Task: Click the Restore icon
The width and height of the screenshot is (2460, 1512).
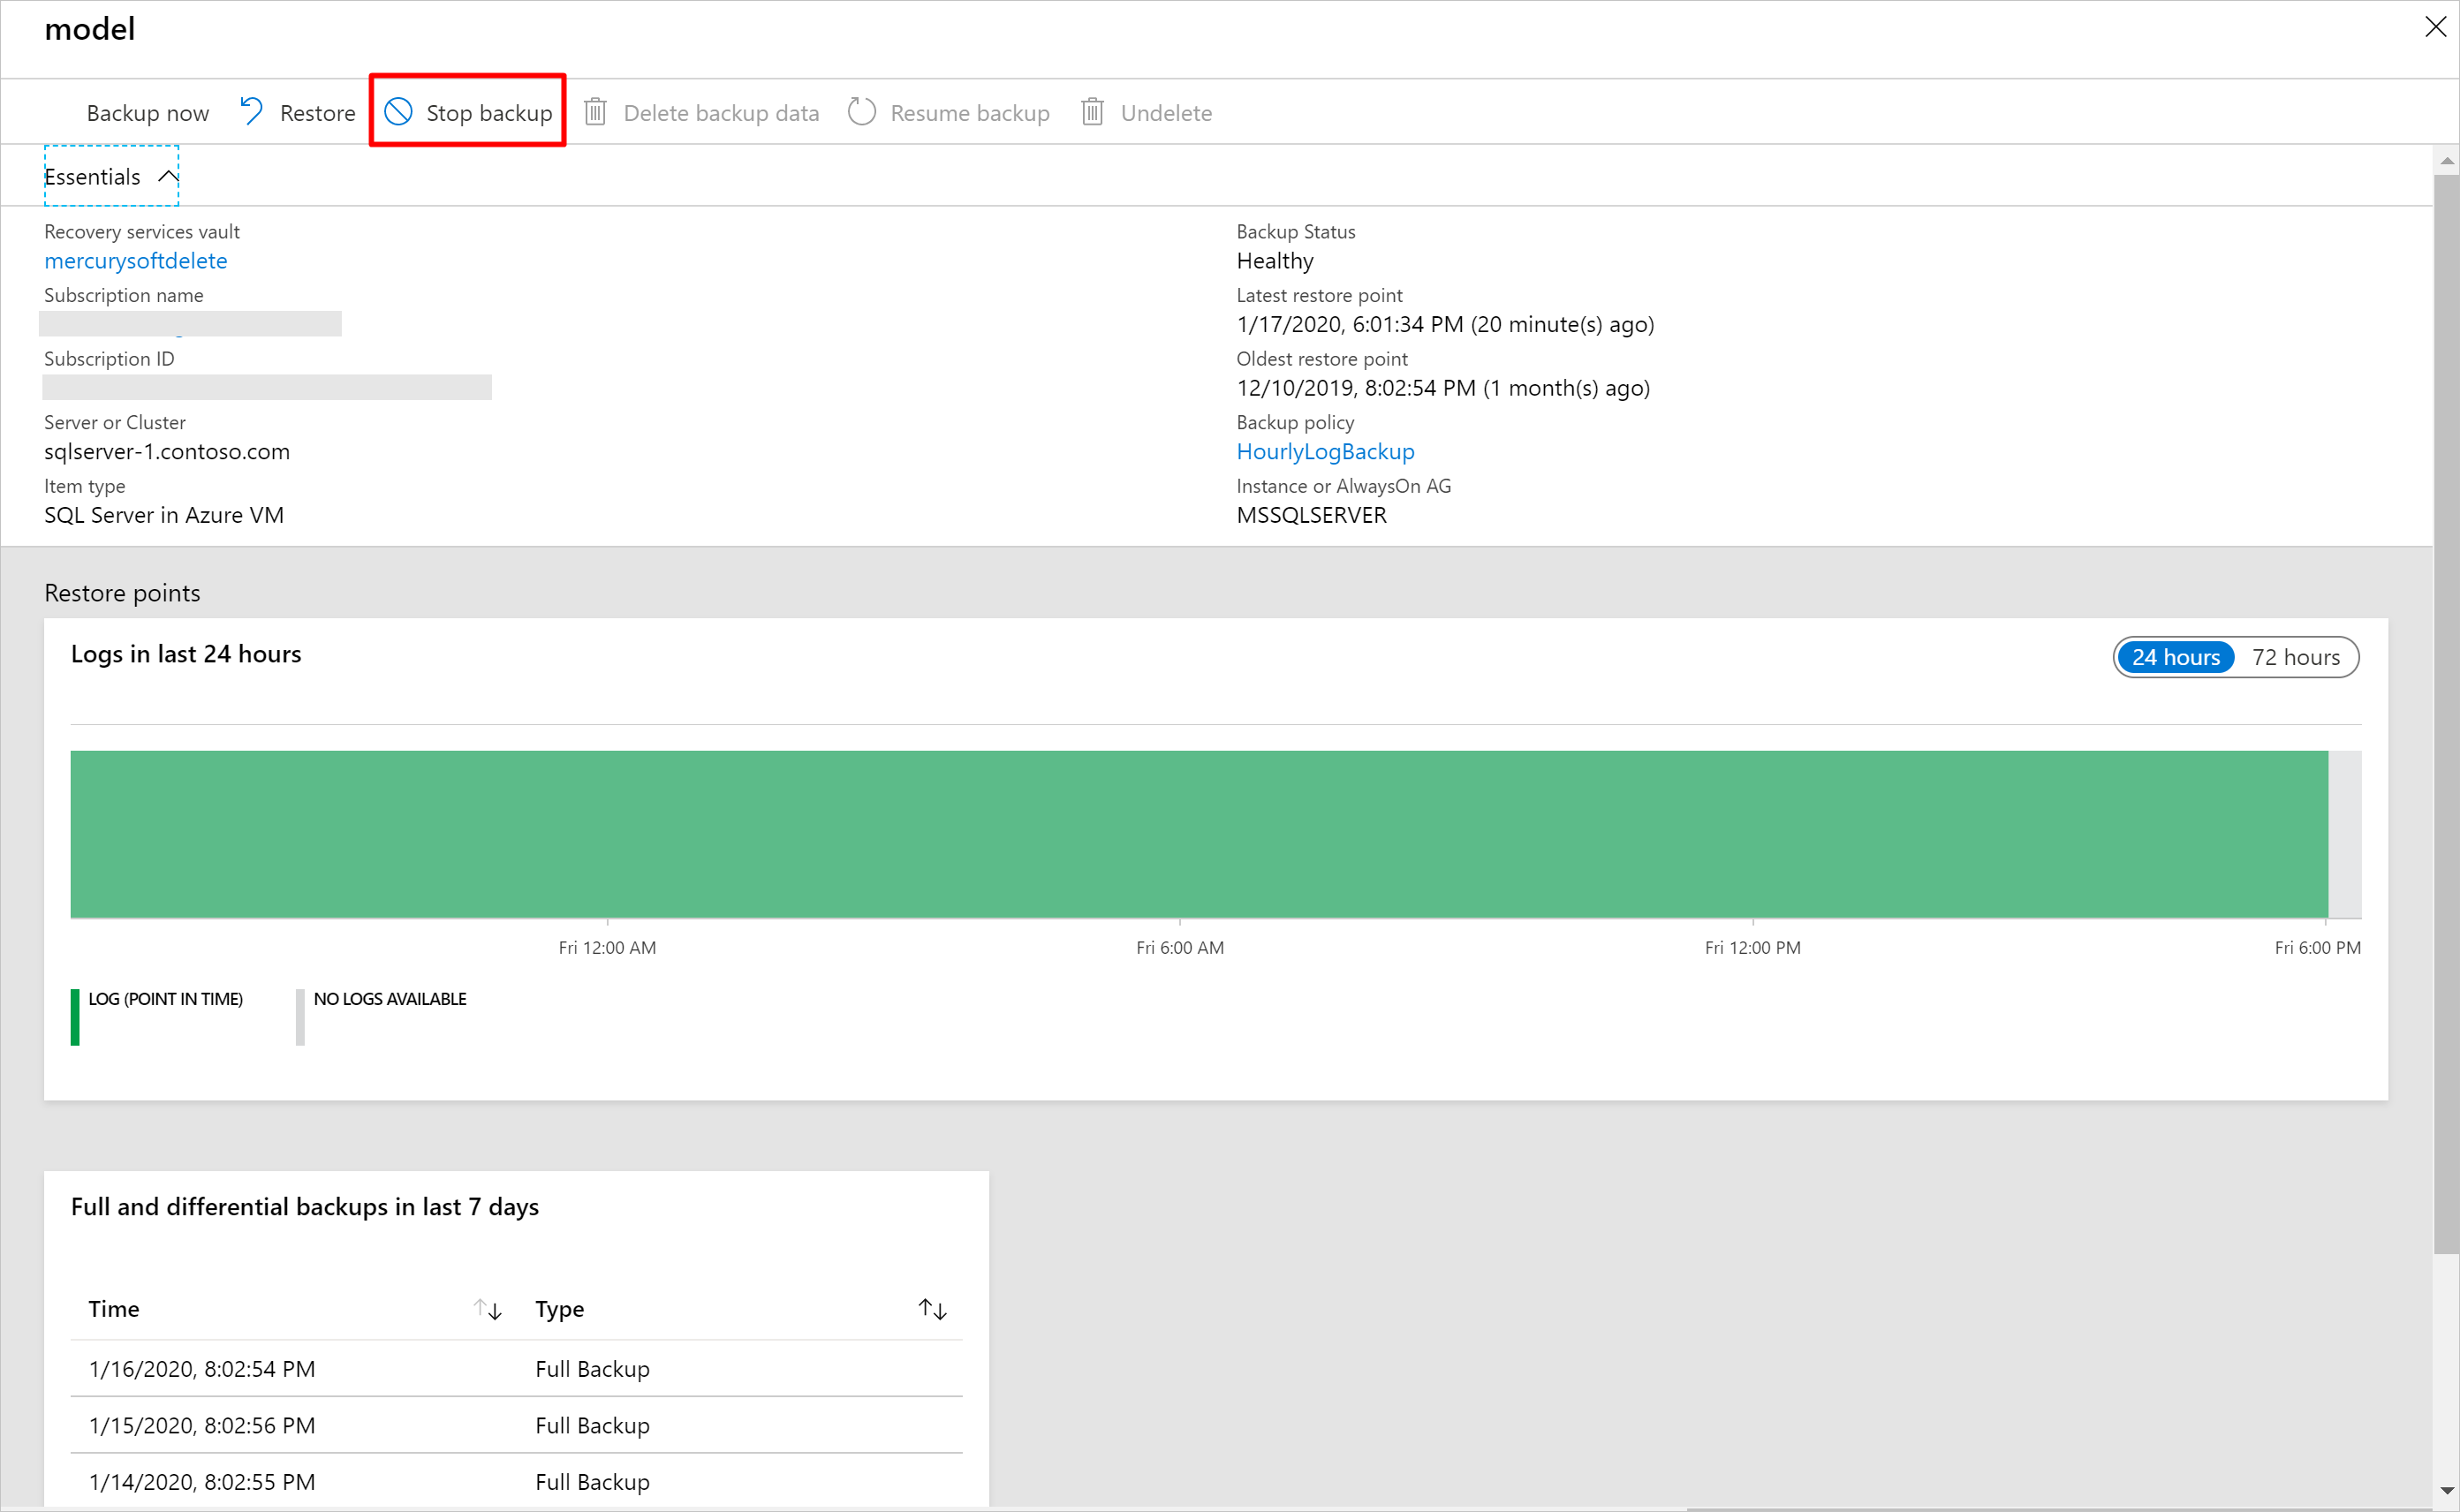Action: 253,110
